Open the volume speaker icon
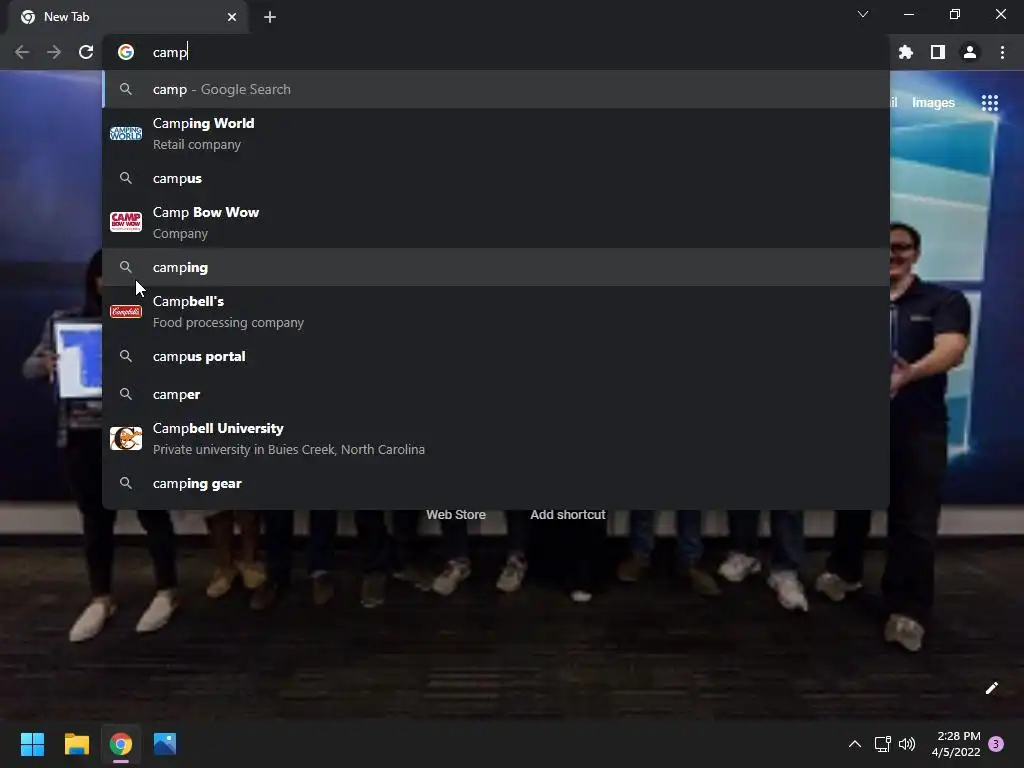The width and height of the screenshot is (1024, 768). (907, 744)
